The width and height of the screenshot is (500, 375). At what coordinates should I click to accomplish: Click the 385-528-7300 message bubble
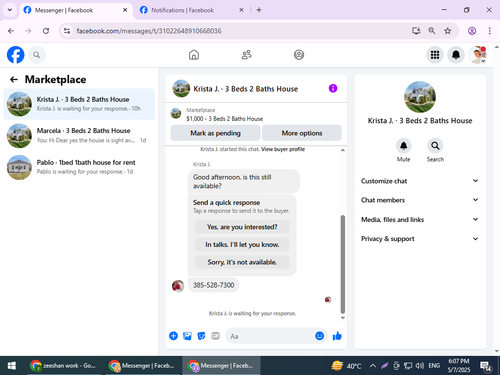[x=213, y=285]
